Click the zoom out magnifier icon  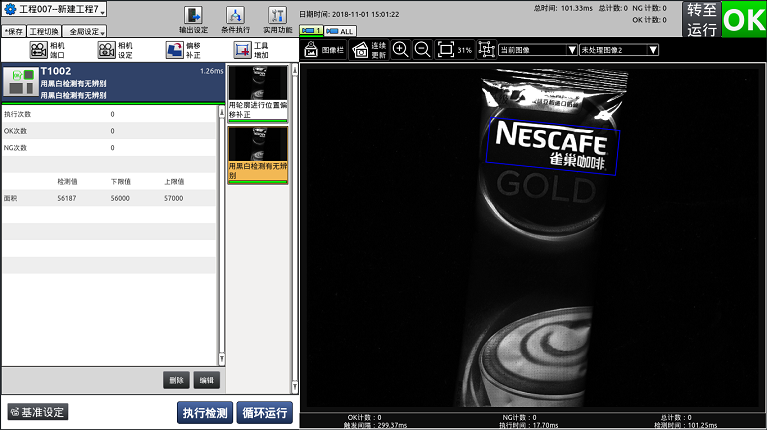(x=422, y=49)
